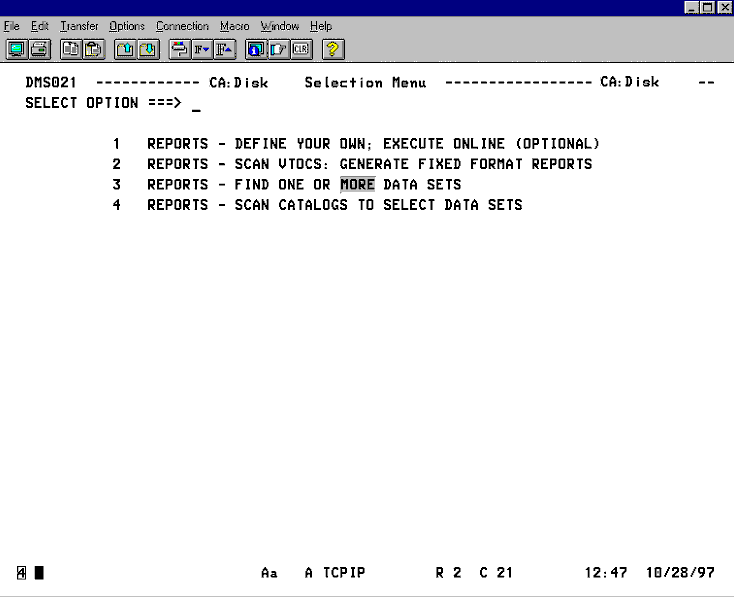Click the session info toolbar icon
Screen dimensions: 734x597
coord(256,49)
